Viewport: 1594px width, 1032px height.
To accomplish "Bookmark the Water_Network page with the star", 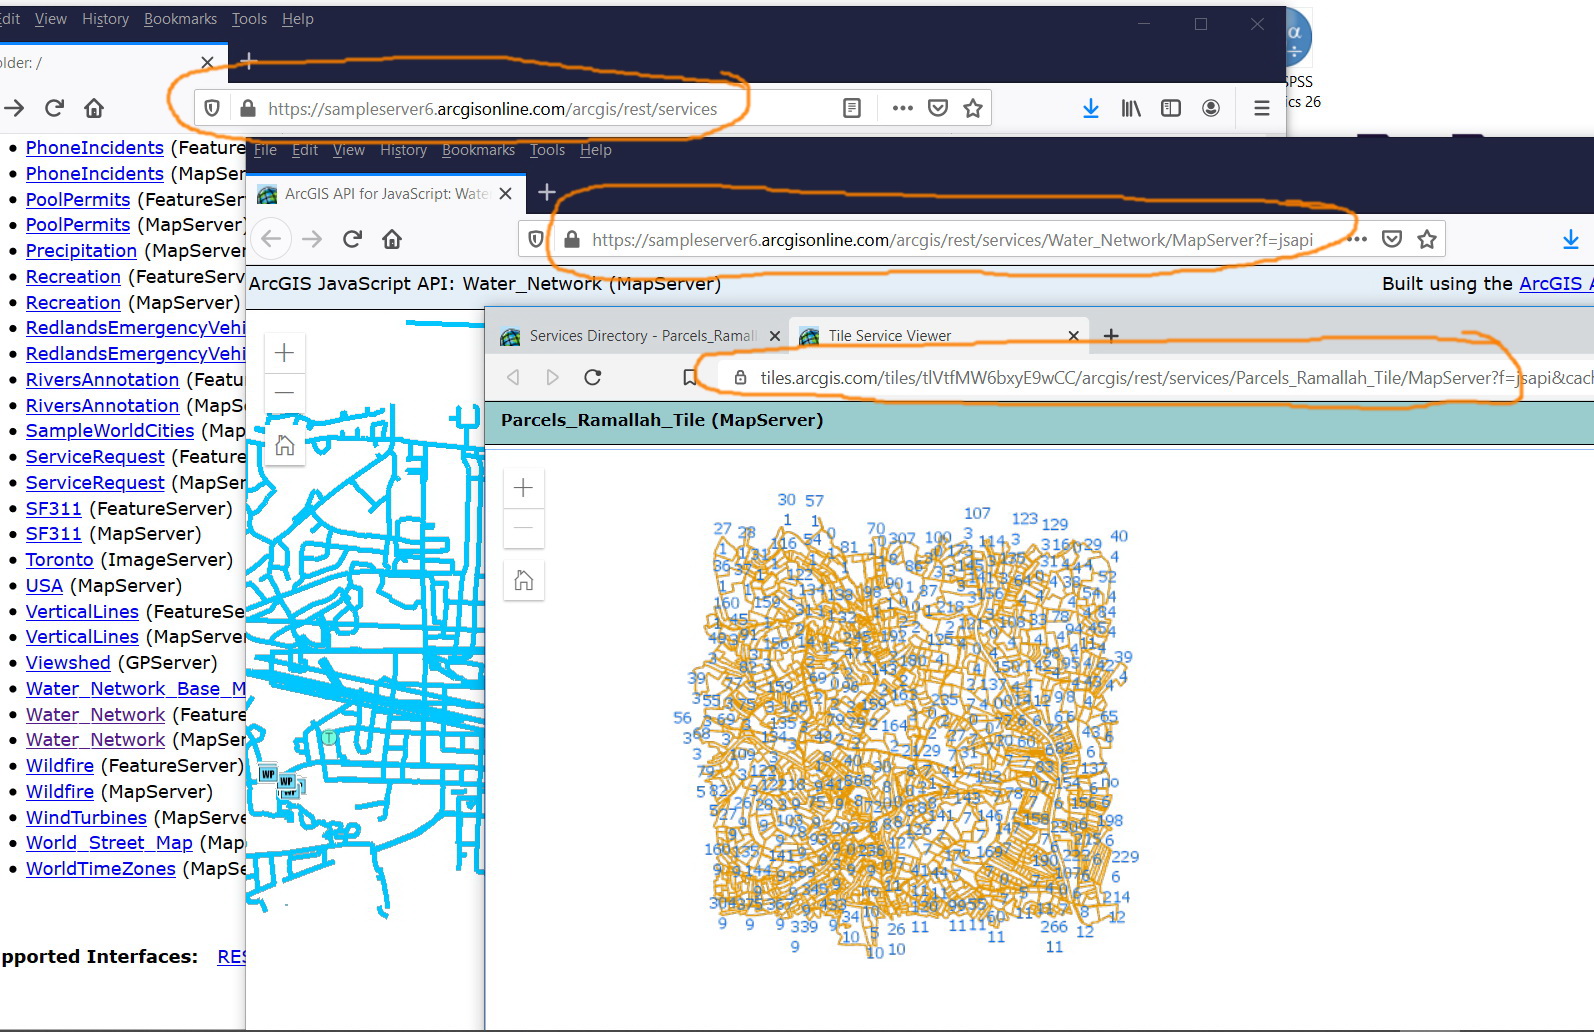I will (x=1427, y=239).
